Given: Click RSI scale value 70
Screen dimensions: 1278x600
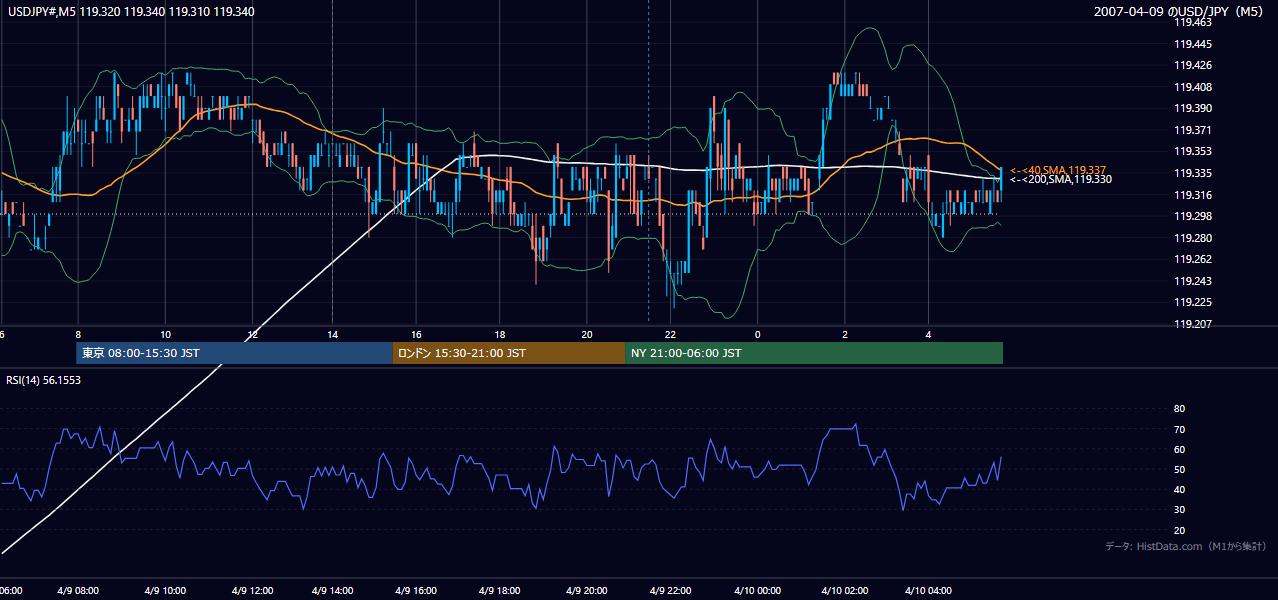Looking at the screenshot, I should pos(1179,429).
